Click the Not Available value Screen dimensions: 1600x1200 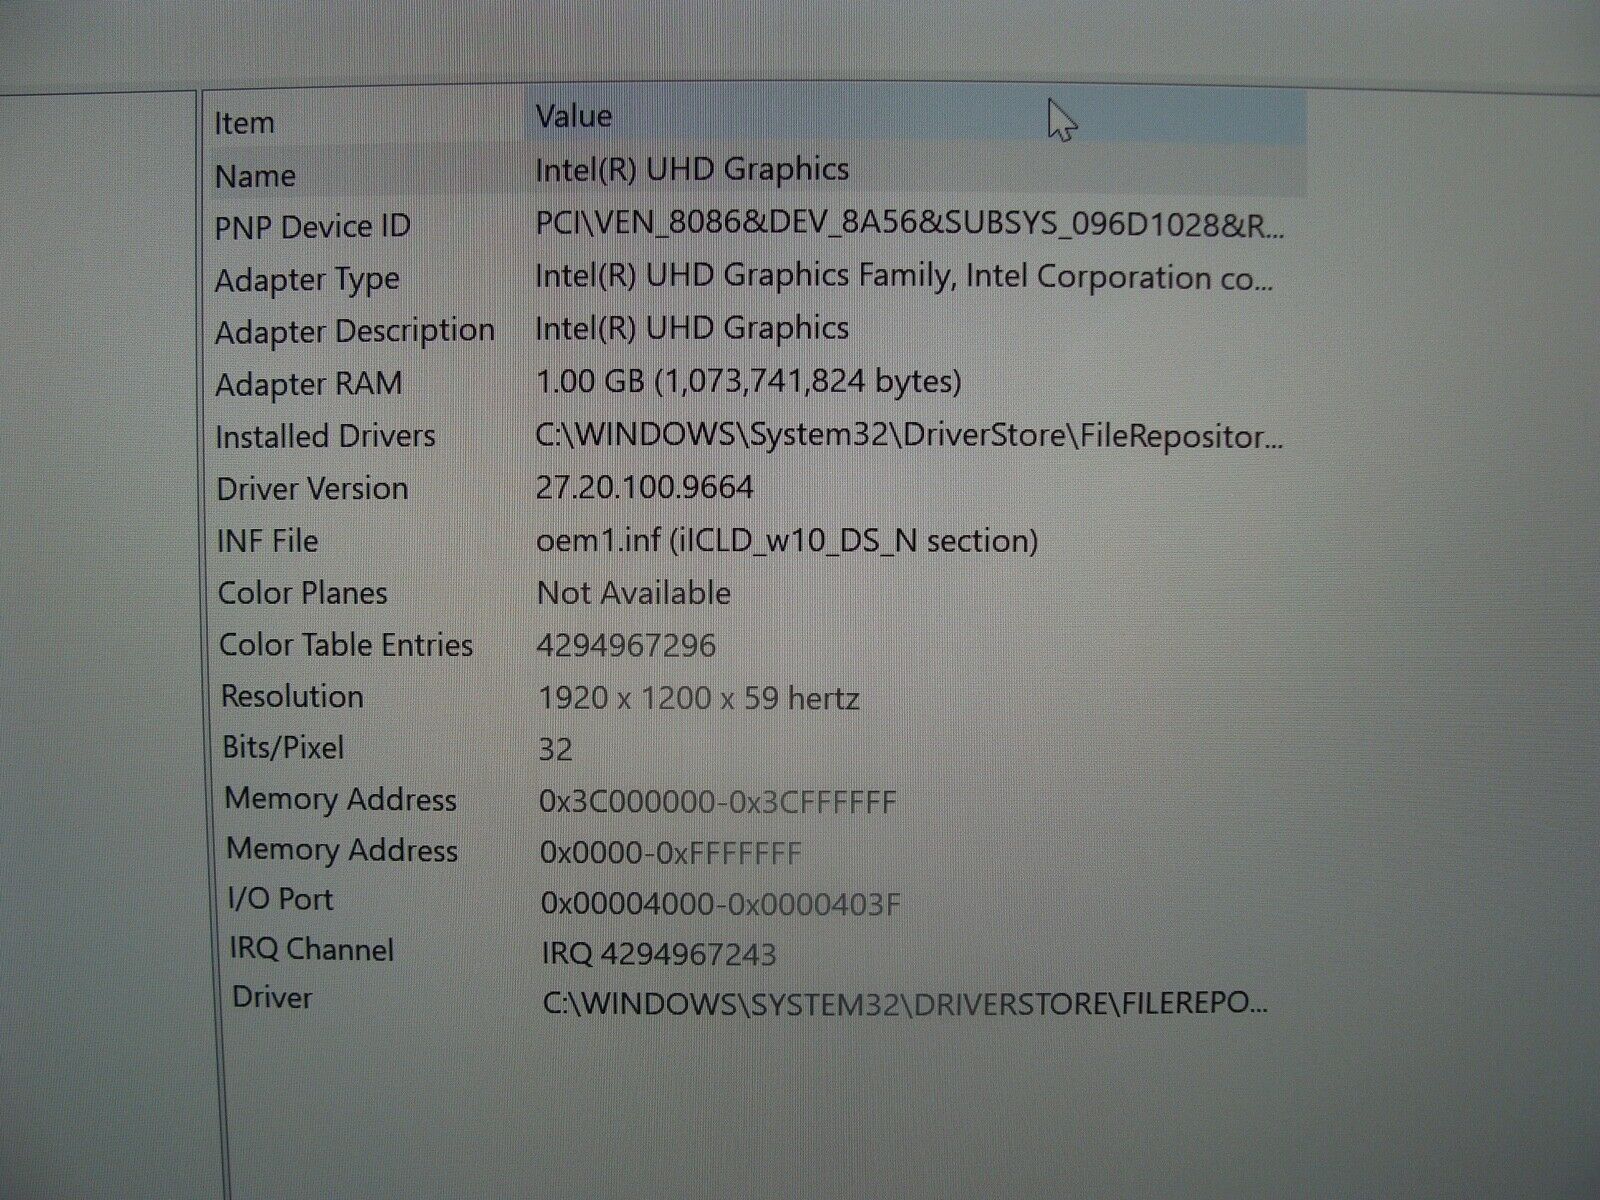(x=634, y=593)
